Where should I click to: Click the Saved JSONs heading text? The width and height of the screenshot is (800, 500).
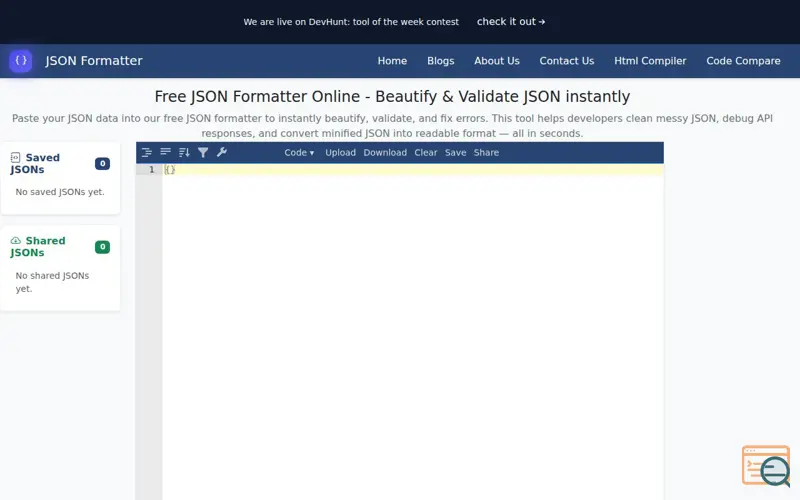pyautogui.click(x=35, y=164)
